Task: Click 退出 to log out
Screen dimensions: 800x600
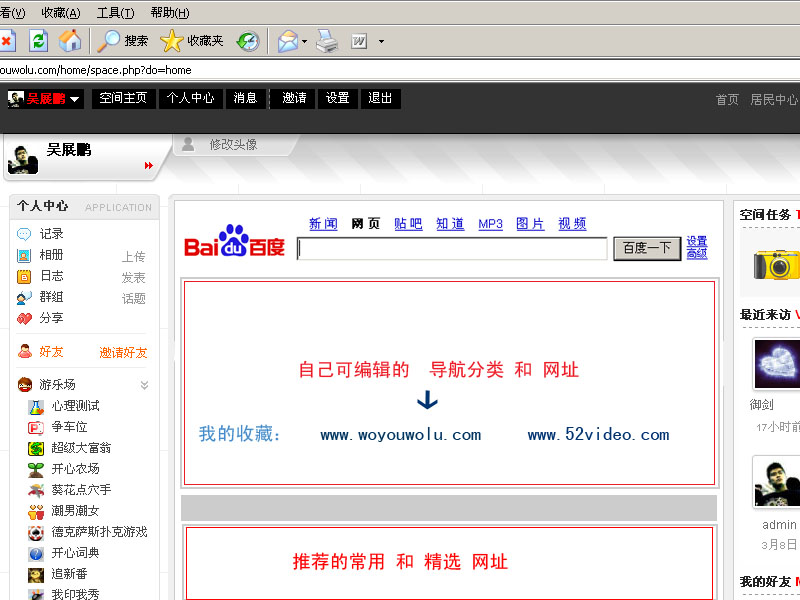Action: coord(381,98)
